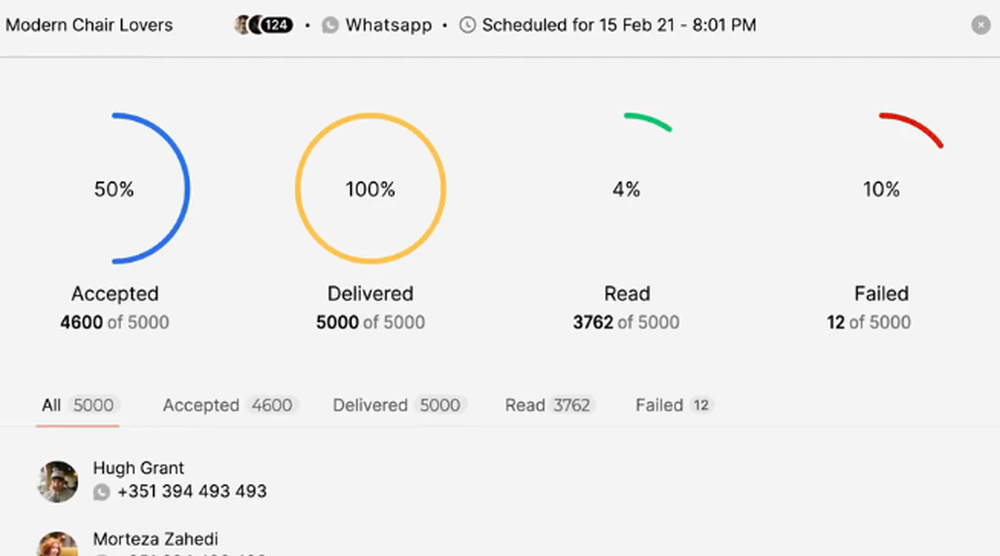Close the campaign details panel
Viewport: 1000px width, 556px height.
point(981,25)
